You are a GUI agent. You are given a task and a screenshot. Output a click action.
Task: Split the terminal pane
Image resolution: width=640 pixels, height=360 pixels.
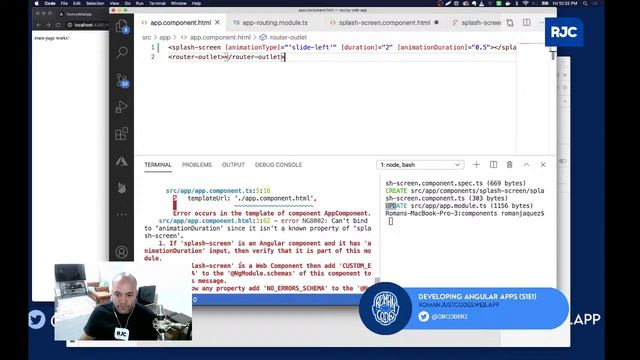pos(493,164)
